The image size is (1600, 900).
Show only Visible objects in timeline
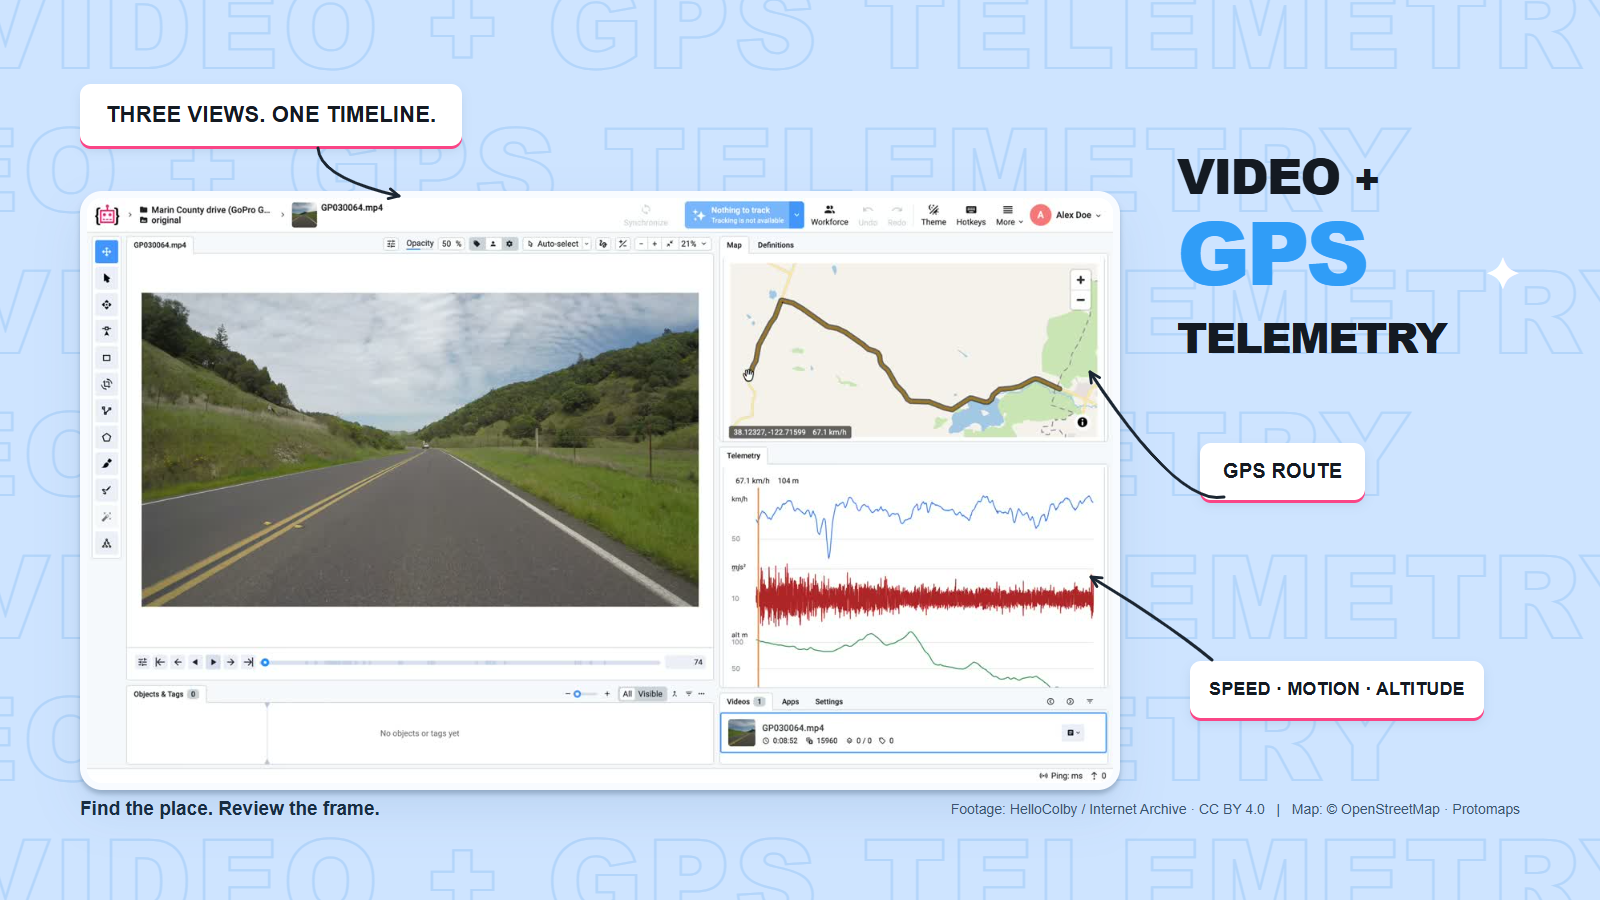point(650,694)
